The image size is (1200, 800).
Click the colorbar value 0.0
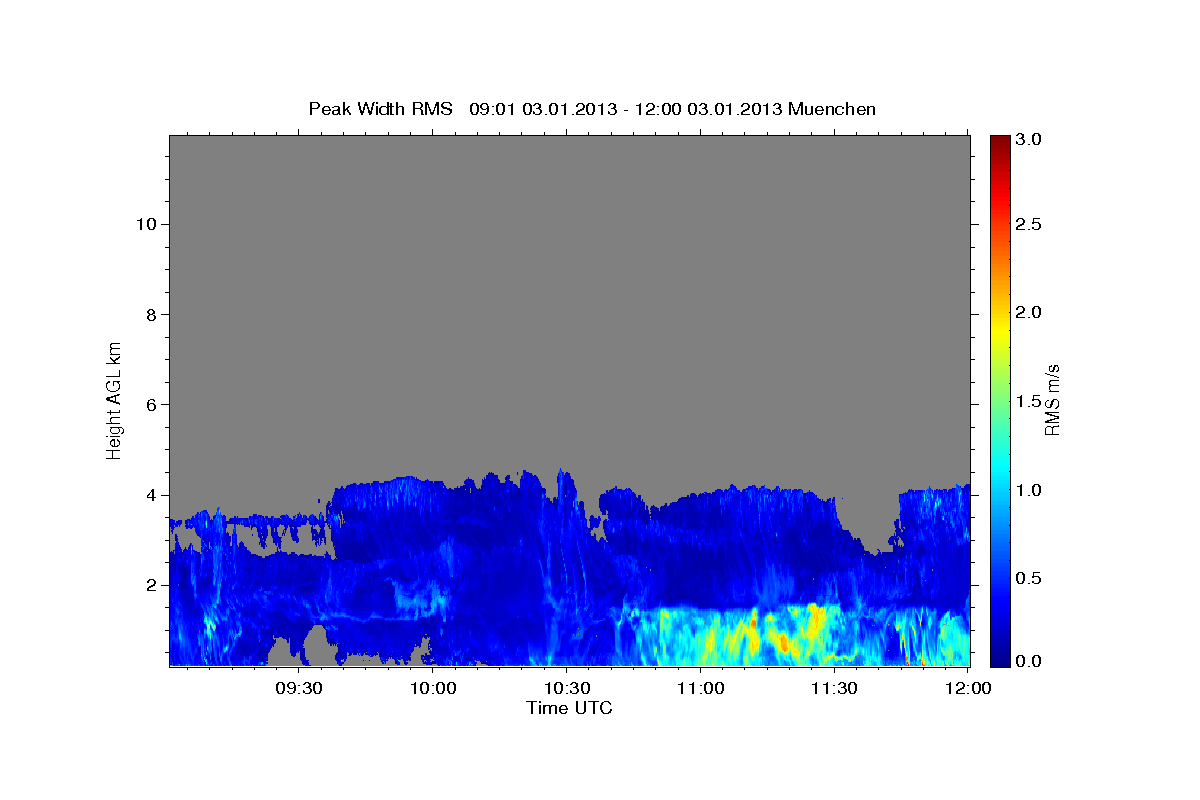click(x=1030, y=661)
